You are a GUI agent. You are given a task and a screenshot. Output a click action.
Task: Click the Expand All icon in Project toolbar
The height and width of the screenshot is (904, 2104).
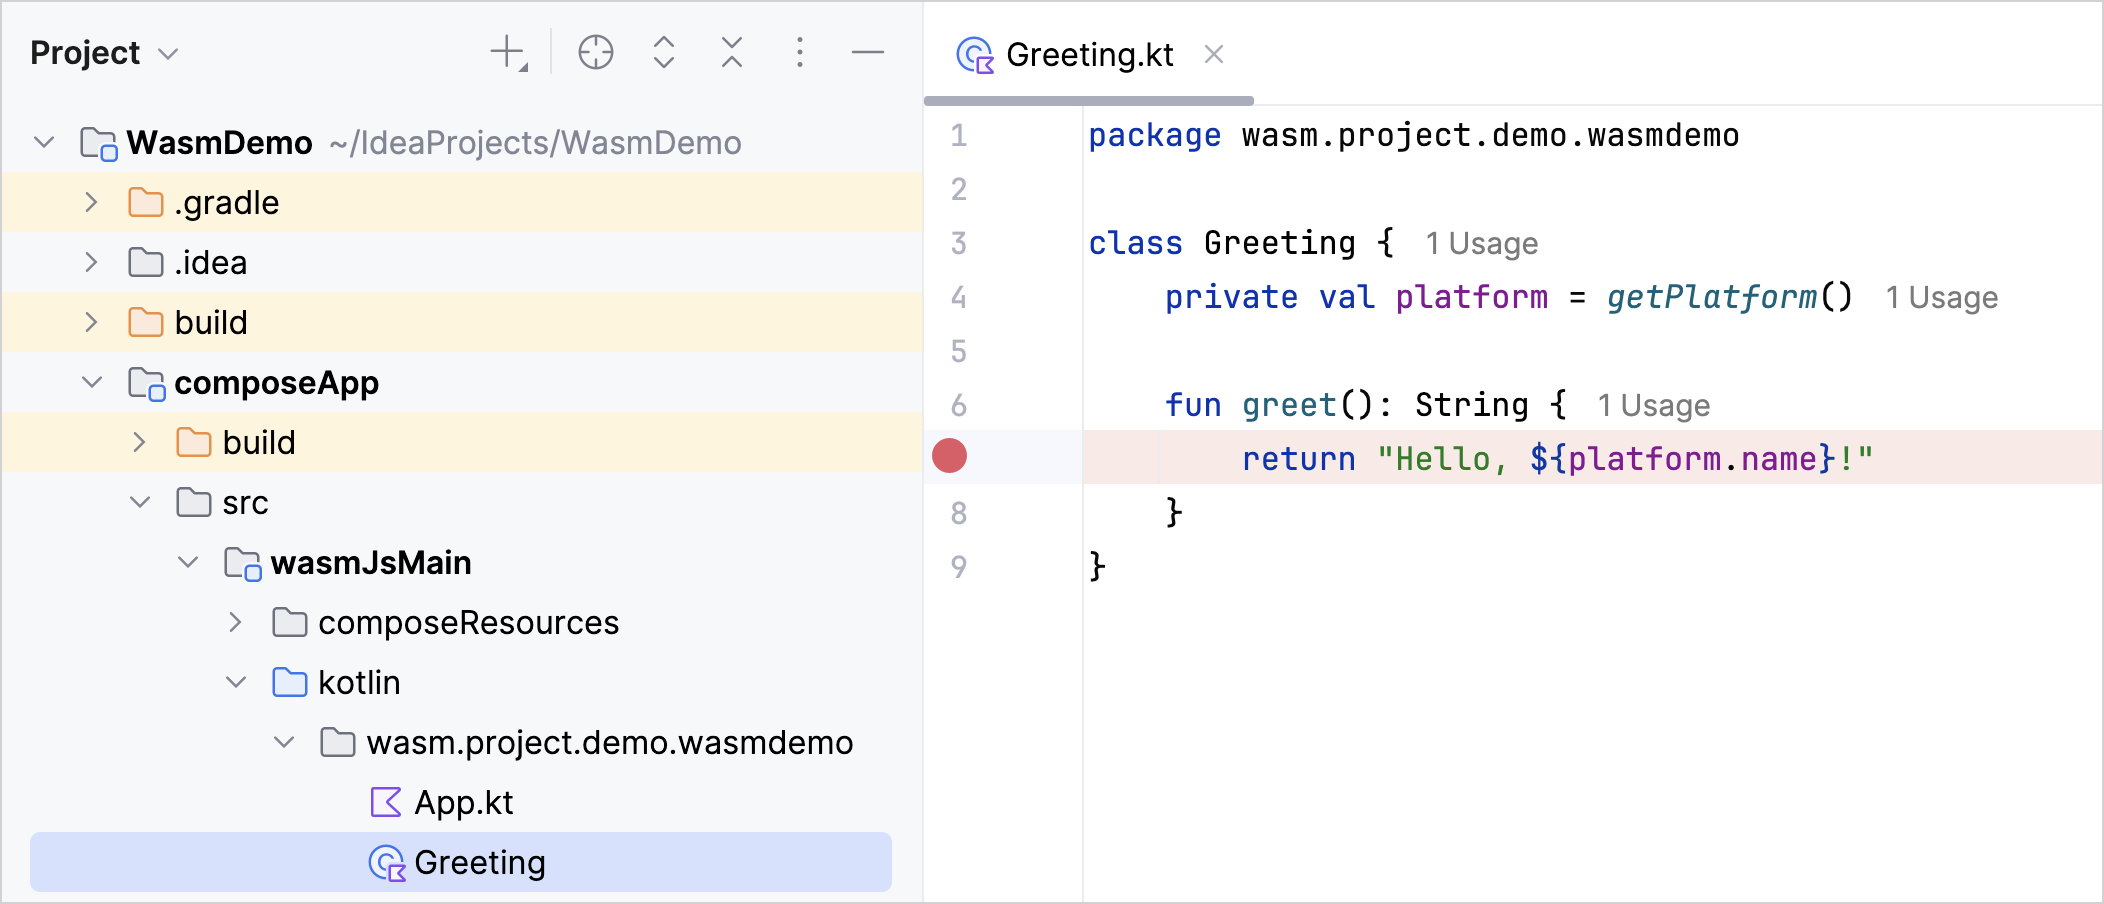tap(664, 53)
